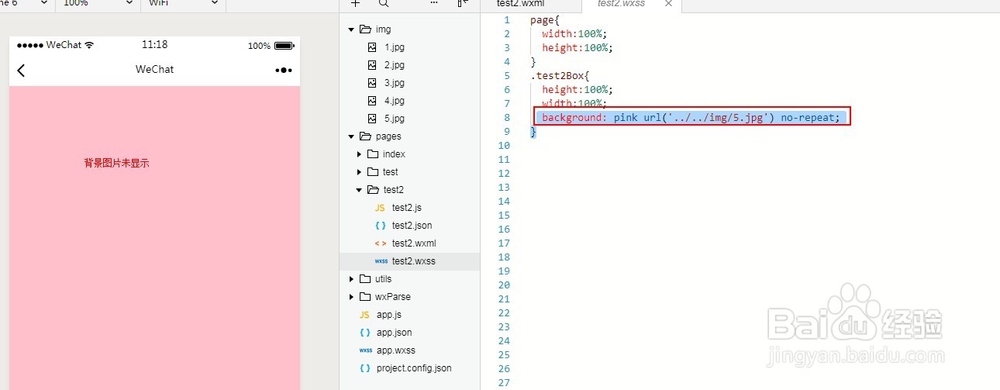Image resolution: width=1000 pixels, height=390 pixels.
Task: Expand the test folder
Action: click(359, 172)
